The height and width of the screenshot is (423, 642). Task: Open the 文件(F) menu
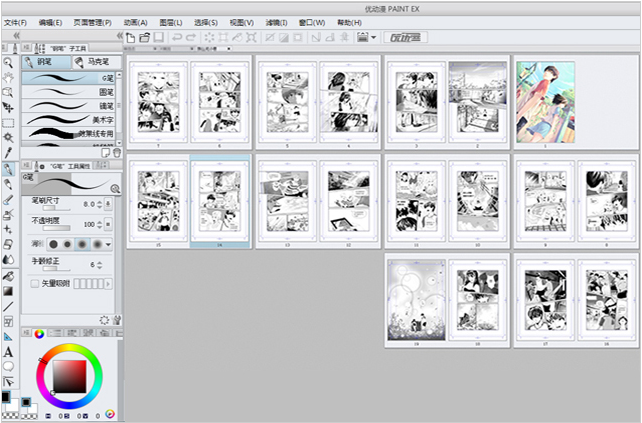[x=15, y=23]
